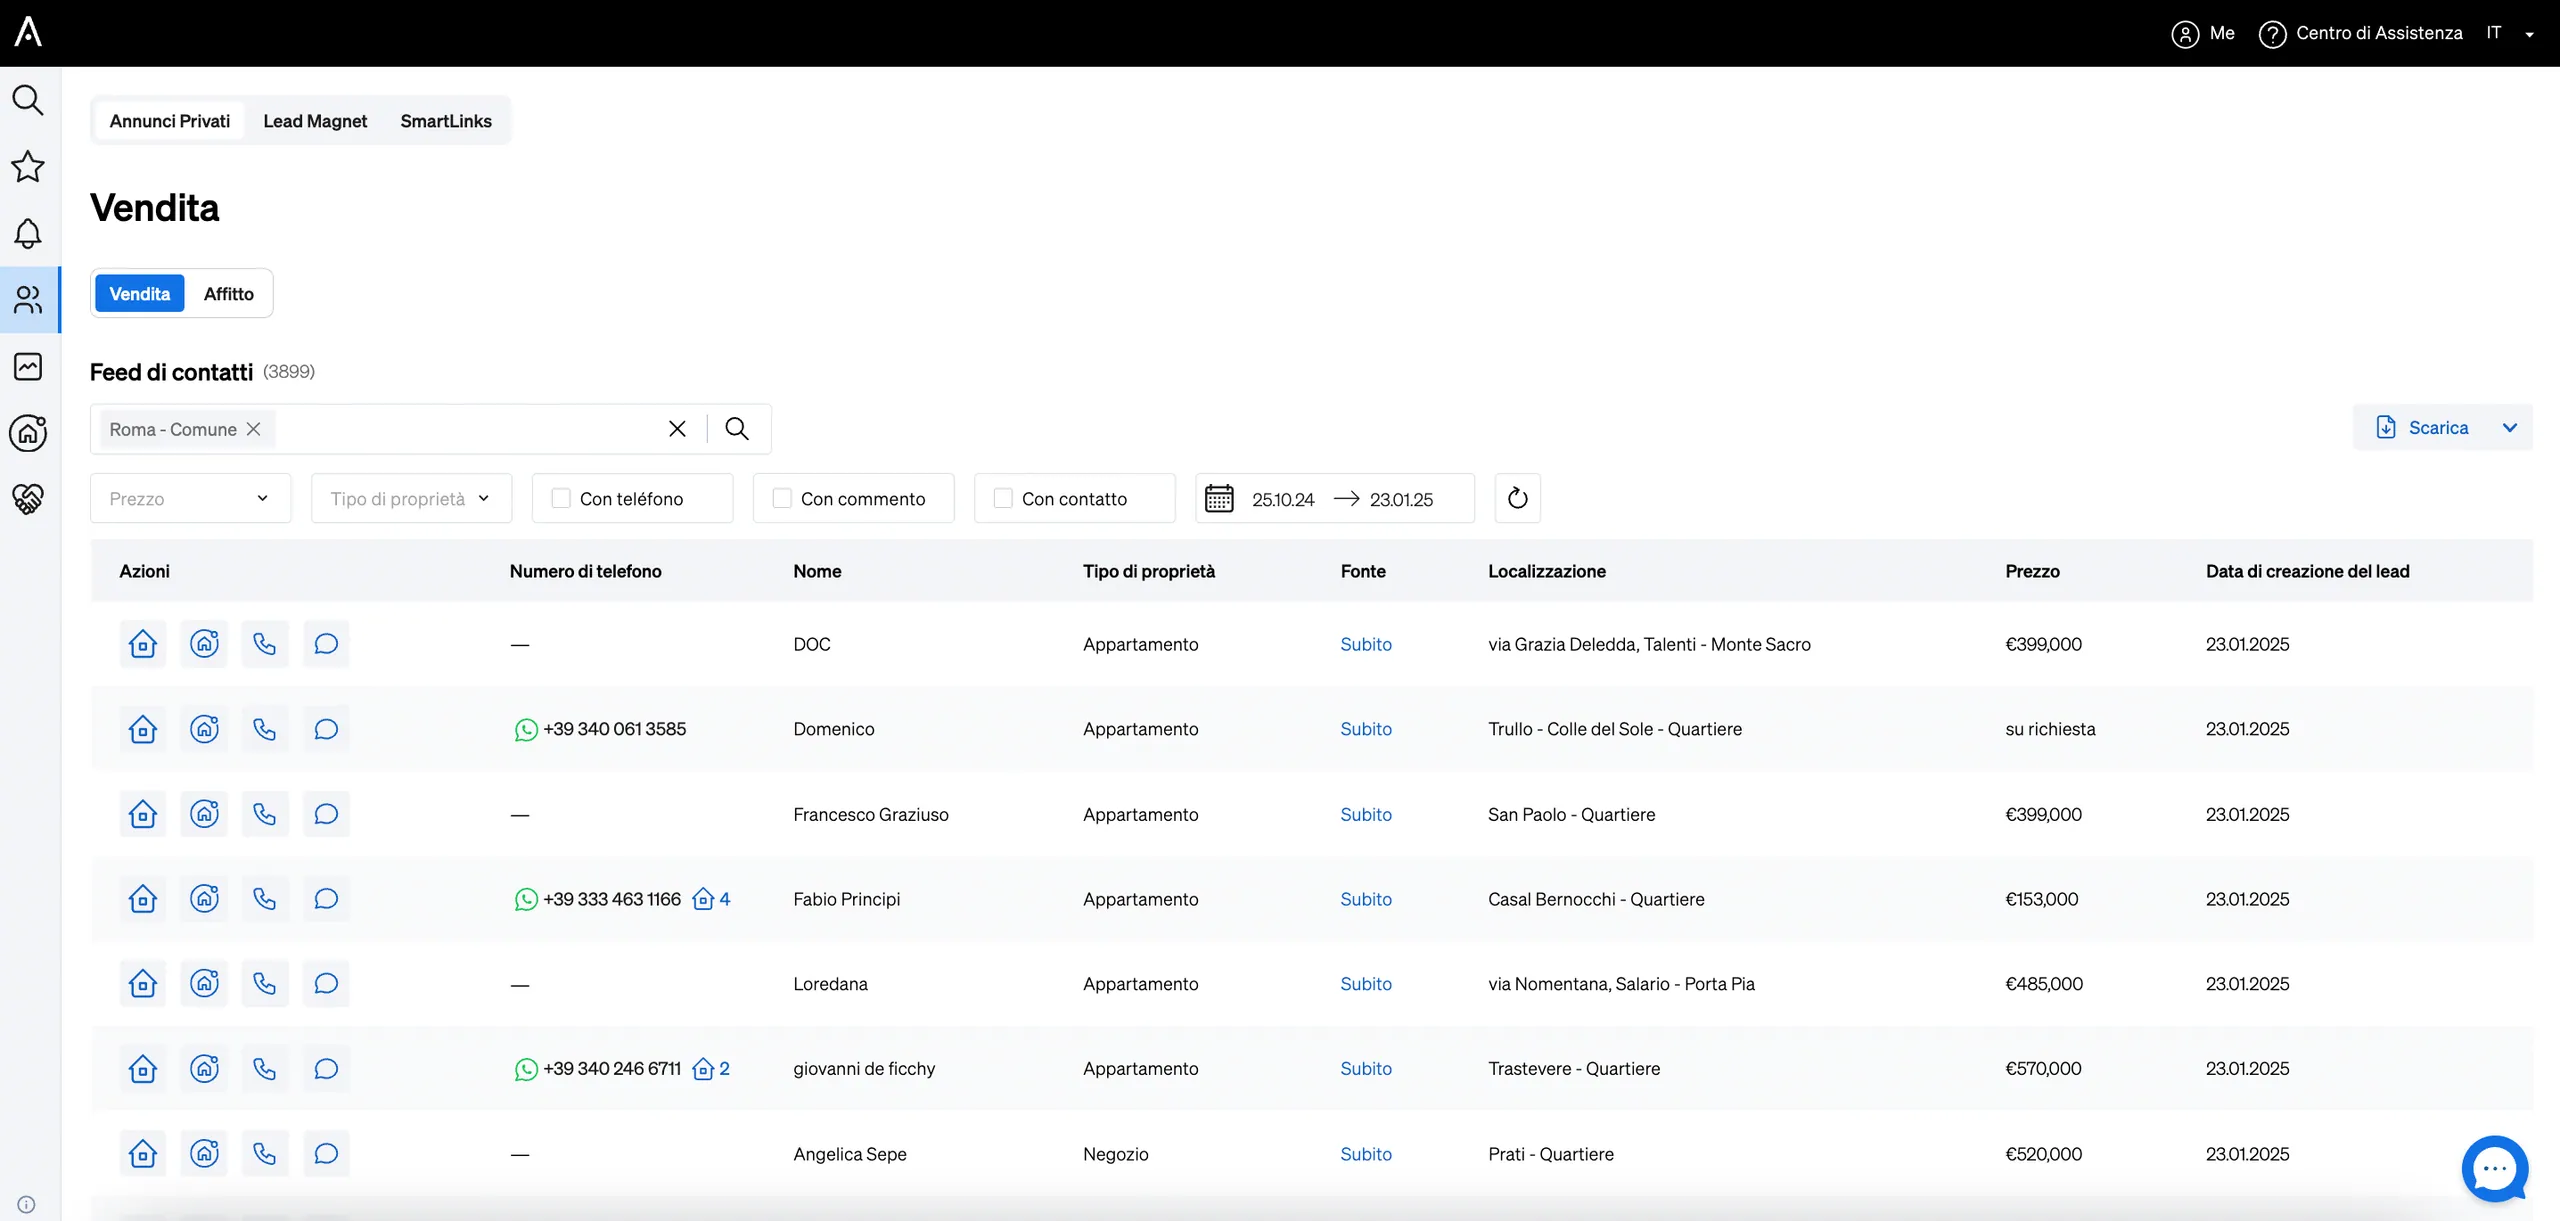The width and height of the screenshot is (2560, 1221).
Task: Click the Scarica download button
Action: pyautogui.click(x=2422, y=428)
